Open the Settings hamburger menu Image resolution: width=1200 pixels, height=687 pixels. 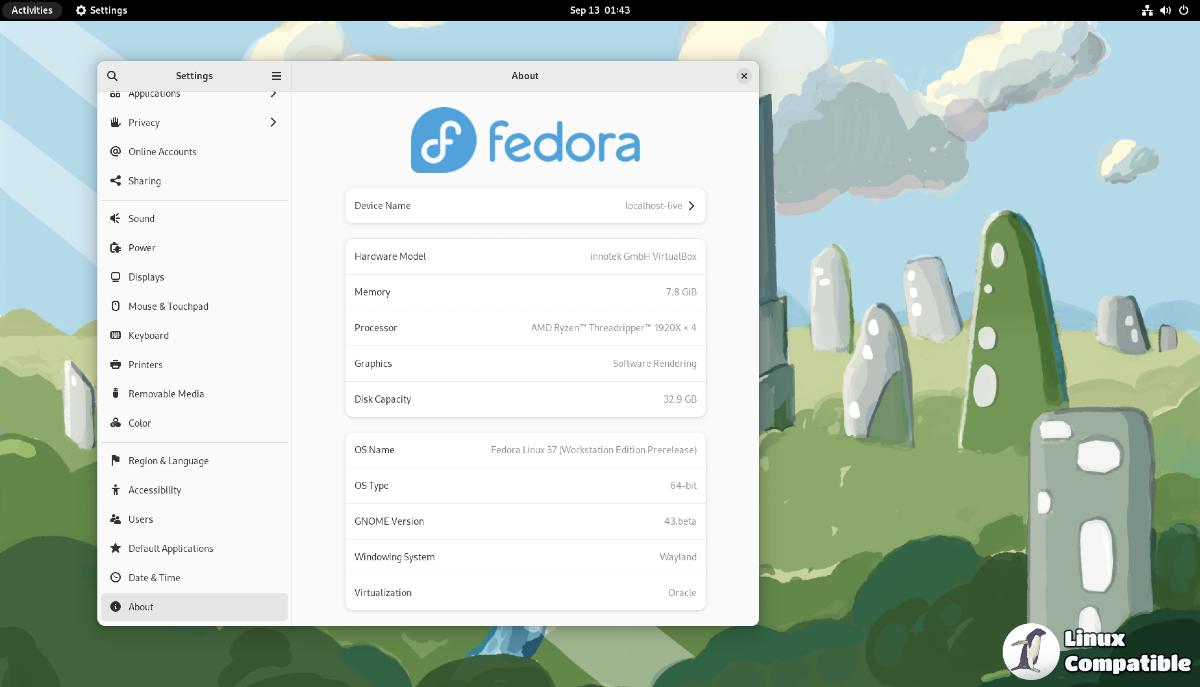click(x=277, y=76)
